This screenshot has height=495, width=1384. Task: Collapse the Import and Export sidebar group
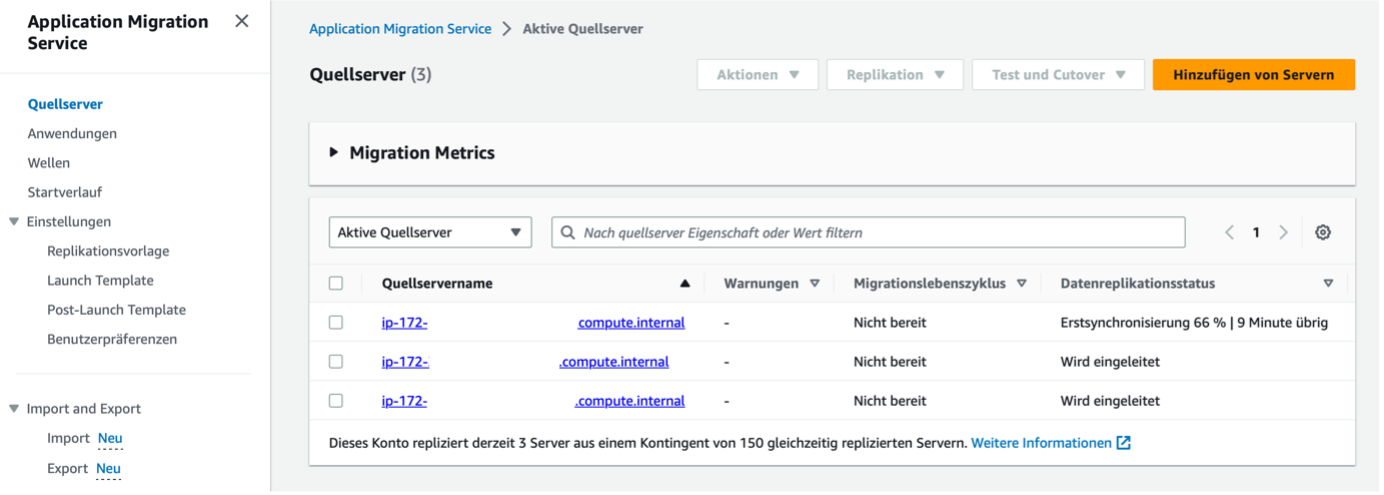click(x=14, y=409)
